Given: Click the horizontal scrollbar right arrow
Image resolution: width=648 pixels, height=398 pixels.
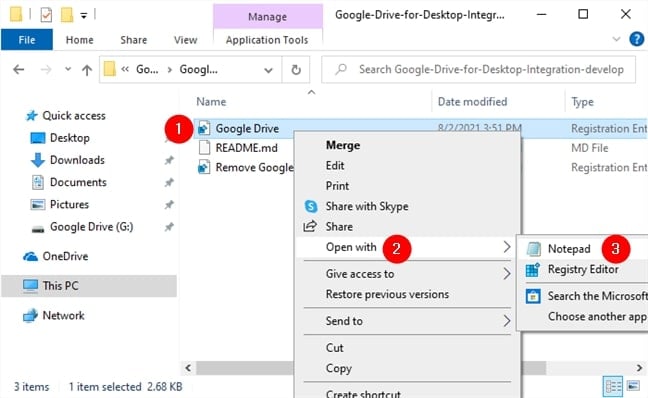Looking at the screenshot, I should click(x=639, y=368).
